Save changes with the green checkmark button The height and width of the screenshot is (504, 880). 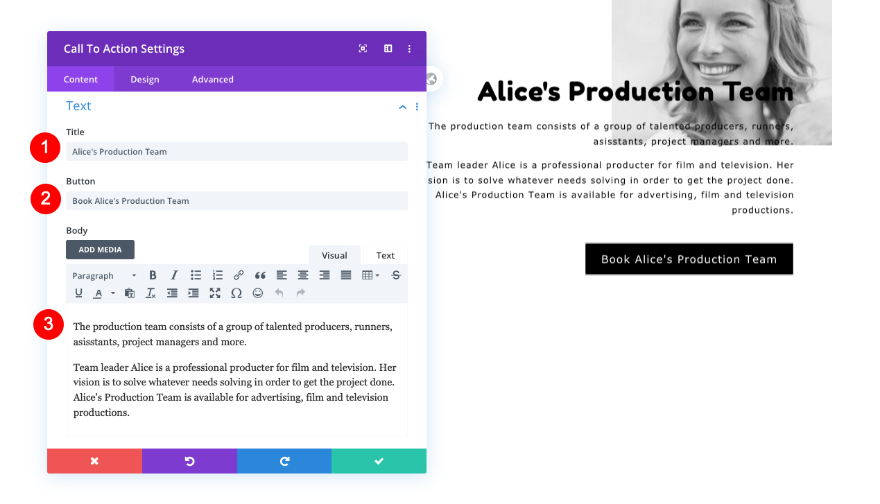[379, 461]
